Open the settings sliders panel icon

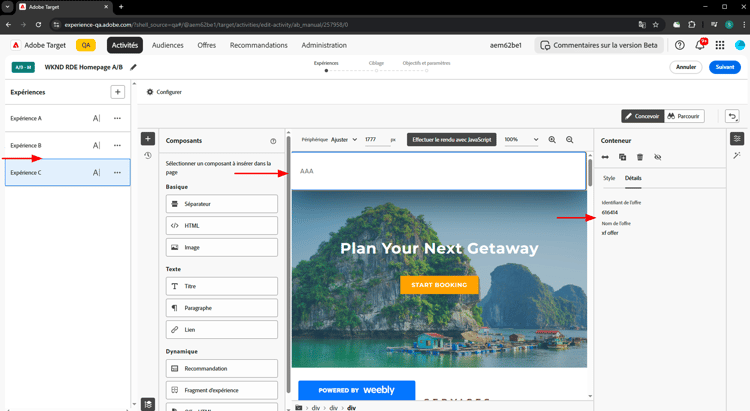point(737,139)
